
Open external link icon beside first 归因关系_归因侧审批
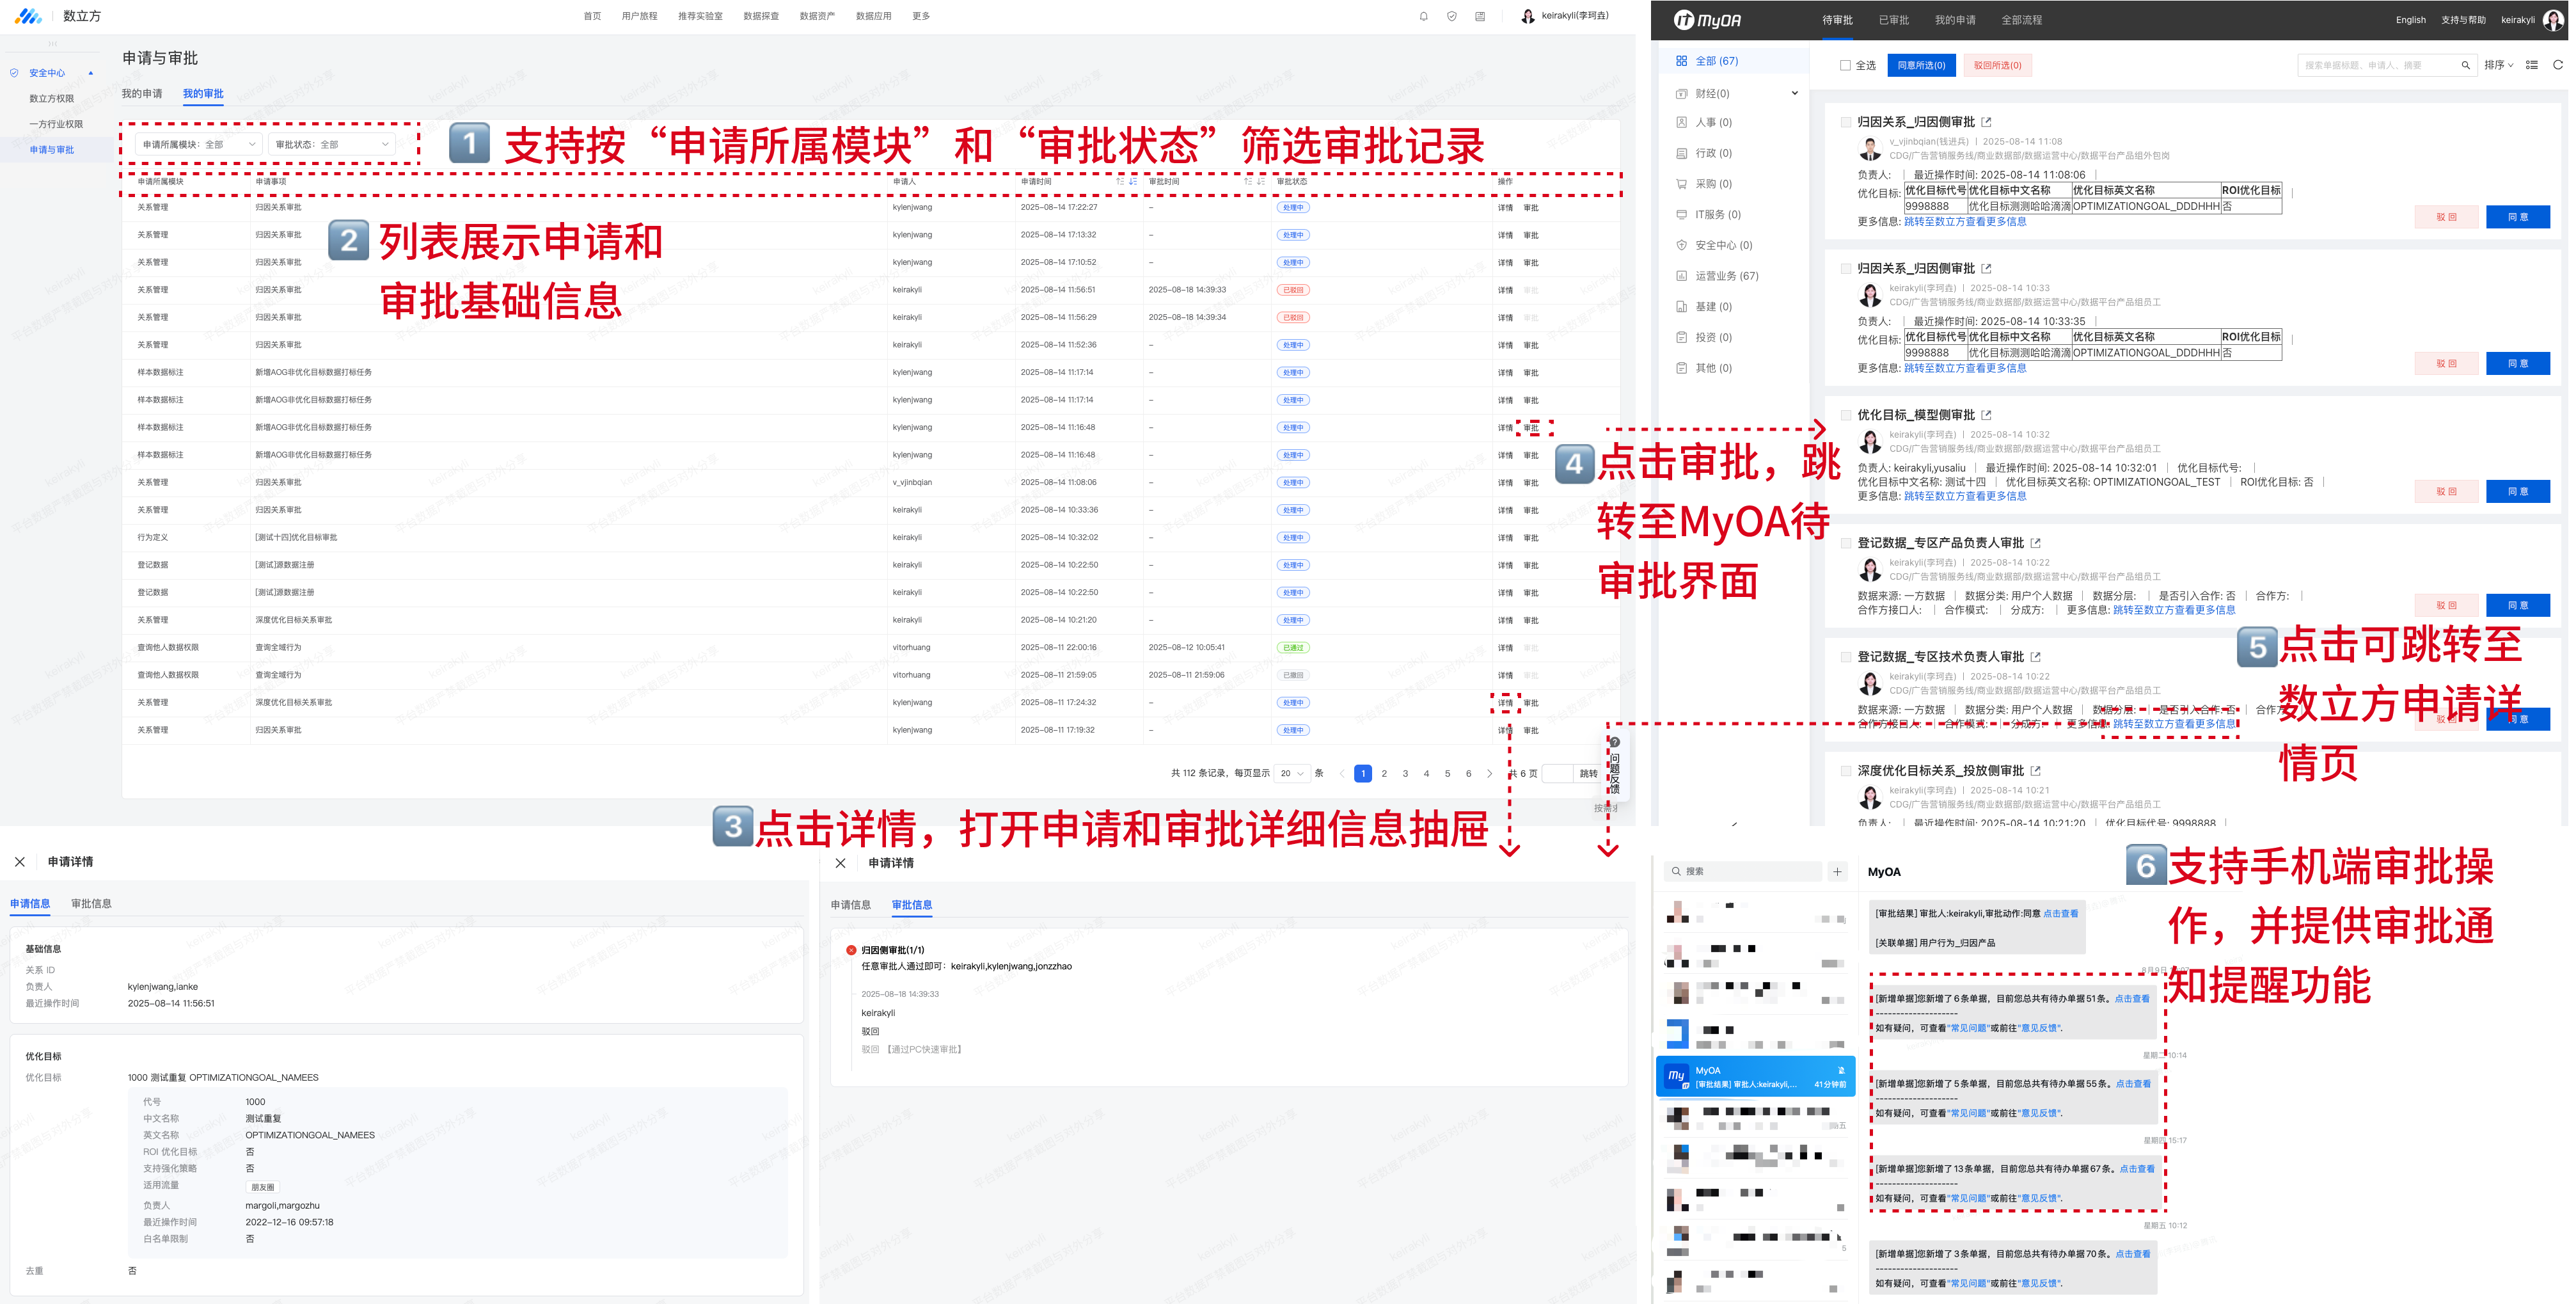(1986, 122)
